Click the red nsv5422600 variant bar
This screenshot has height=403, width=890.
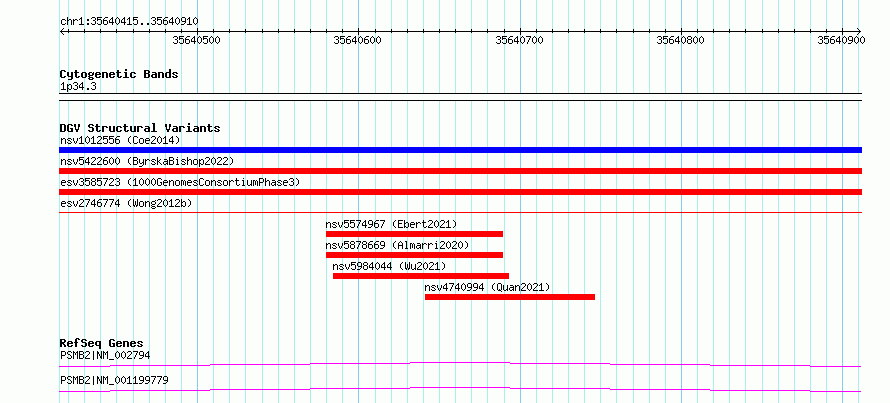460,171
